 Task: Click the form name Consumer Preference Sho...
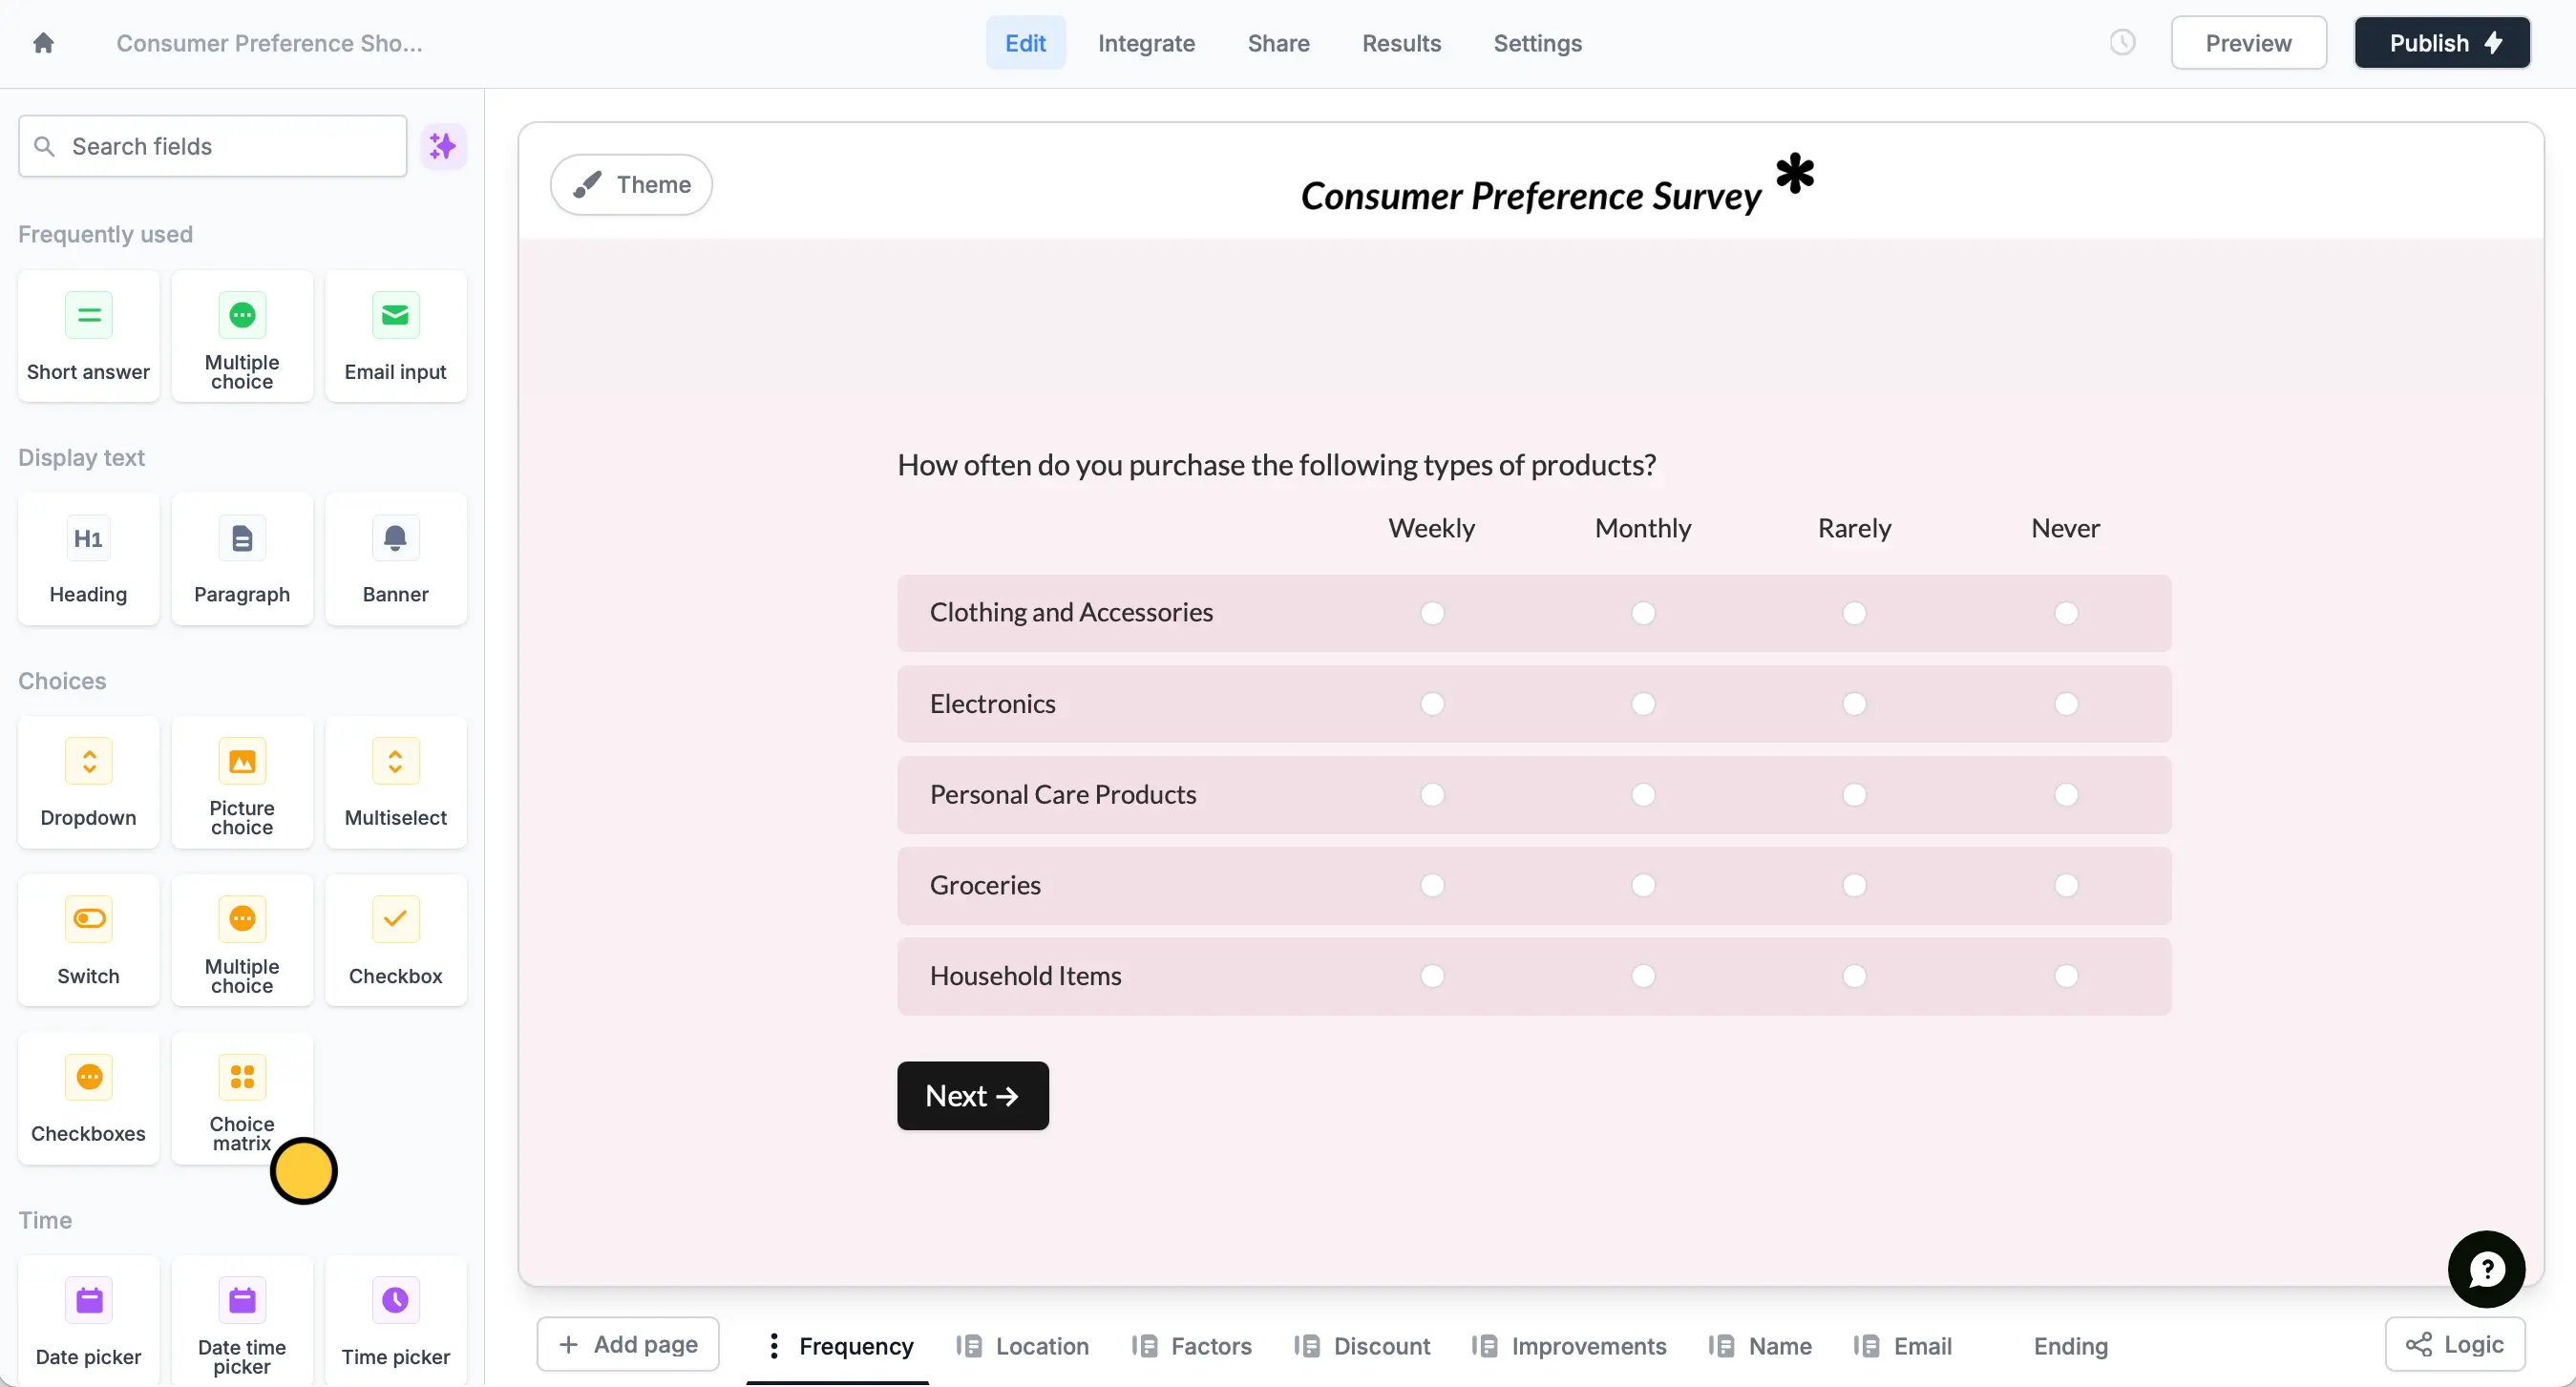pos(269,43)
